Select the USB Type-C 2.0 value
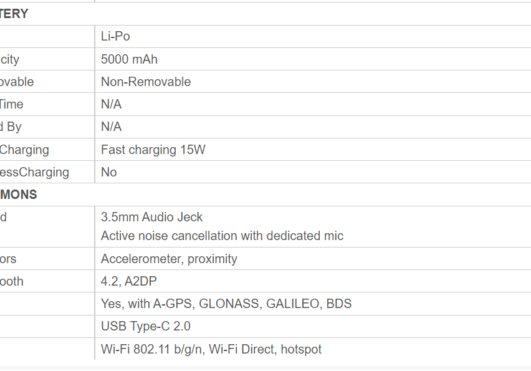 click(x=146, y=326)
